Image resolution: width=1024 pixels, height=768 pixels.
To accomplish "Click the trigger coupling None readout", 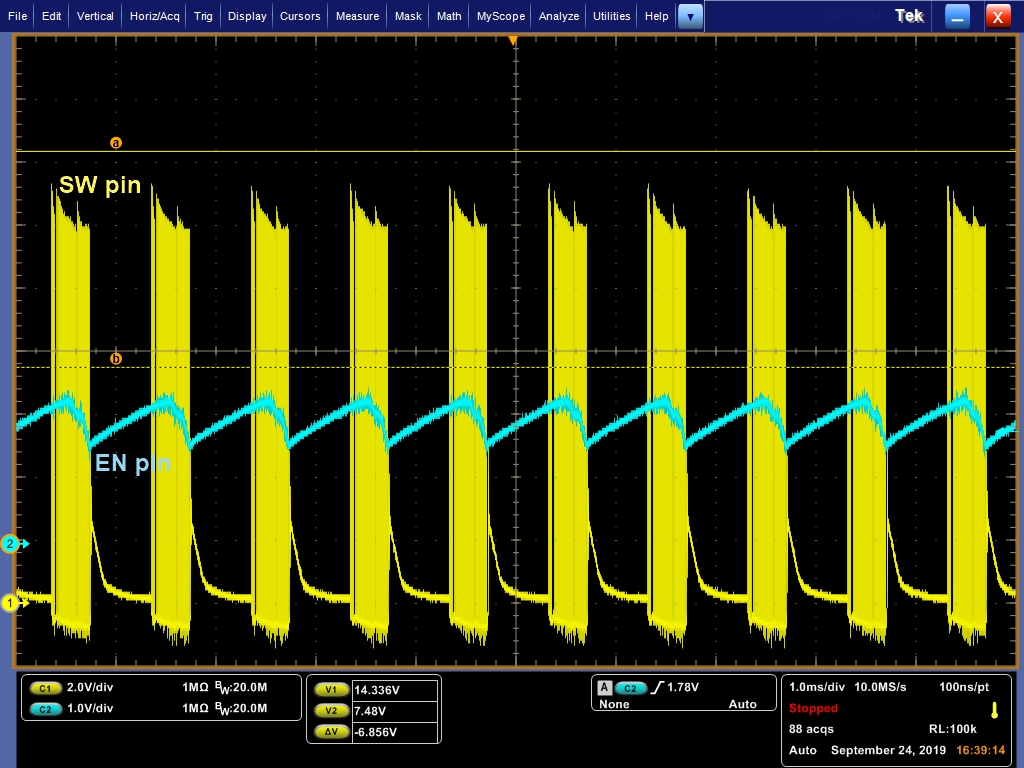I will [x=614, y=704].
